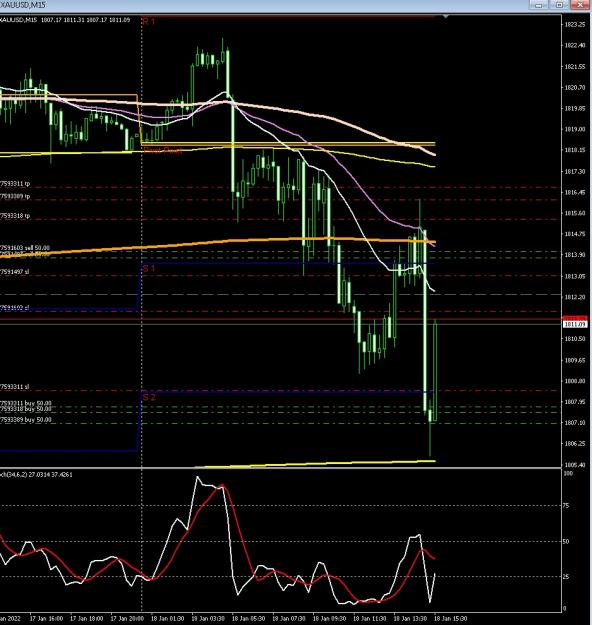
Task: Click the 1819.00 value on price axis
Action: 574,130
